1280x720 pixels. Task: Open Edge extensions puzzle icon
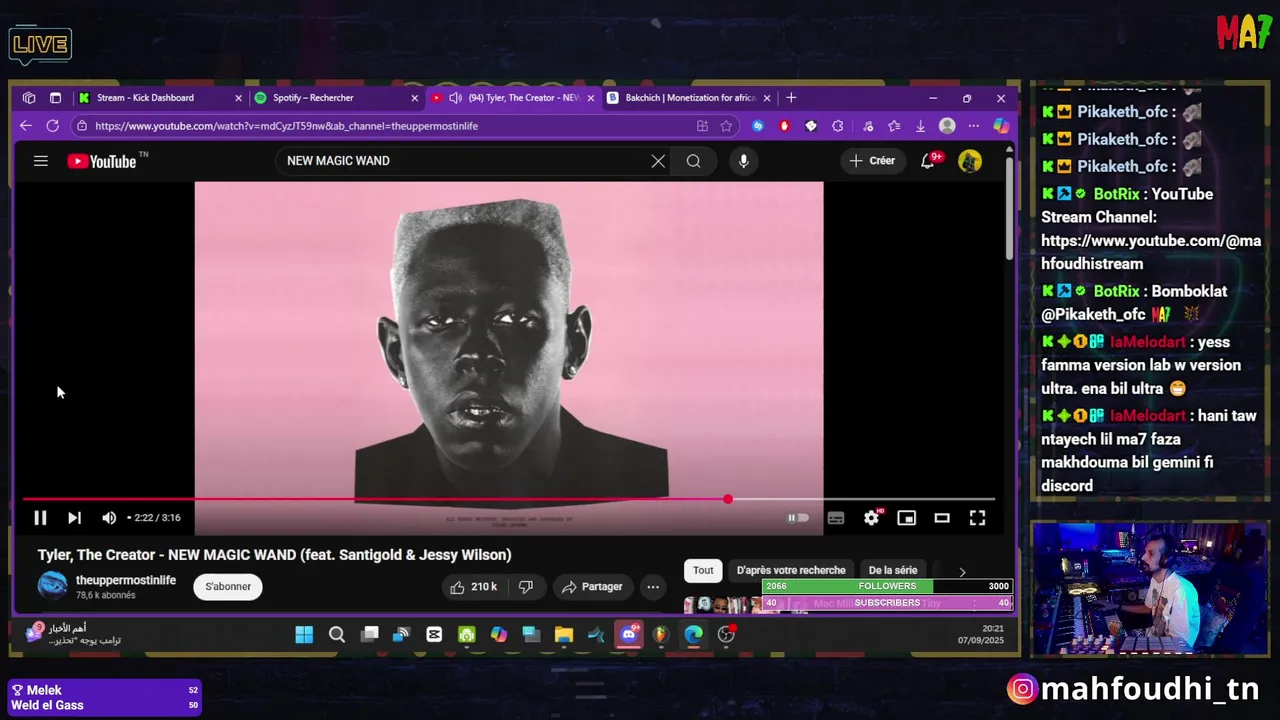[838, 126]
